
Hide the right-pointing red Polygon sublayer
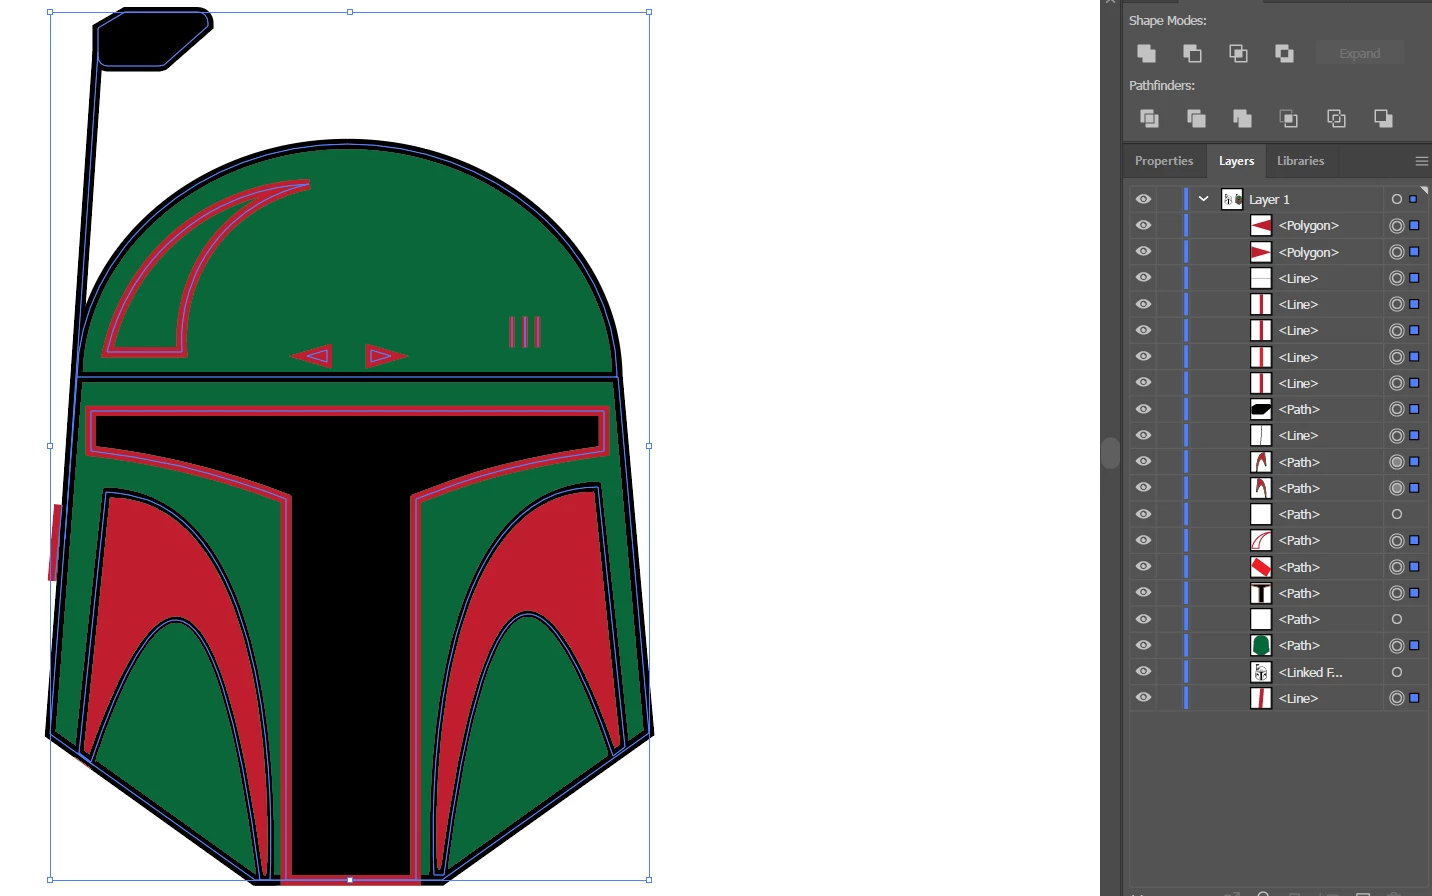click(x=1143, y=251)
